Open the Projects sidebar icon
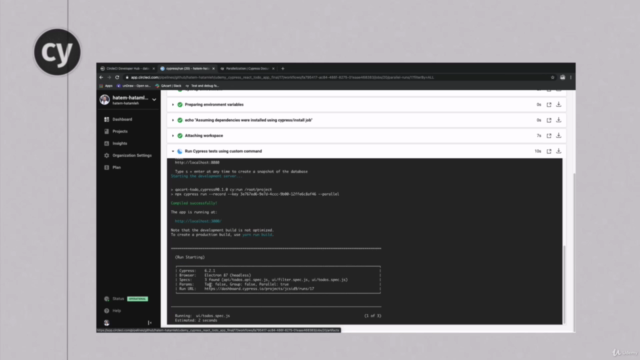The height and width of the screenshot is (360, 640). pos(107,131)
